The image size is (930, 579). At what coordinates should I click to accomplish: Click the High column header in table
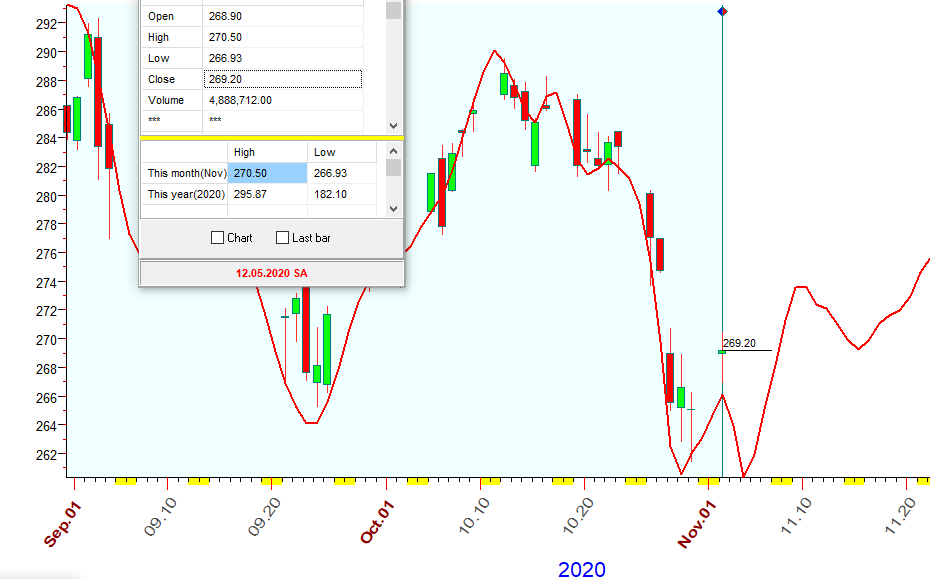(x=267, y=152)
